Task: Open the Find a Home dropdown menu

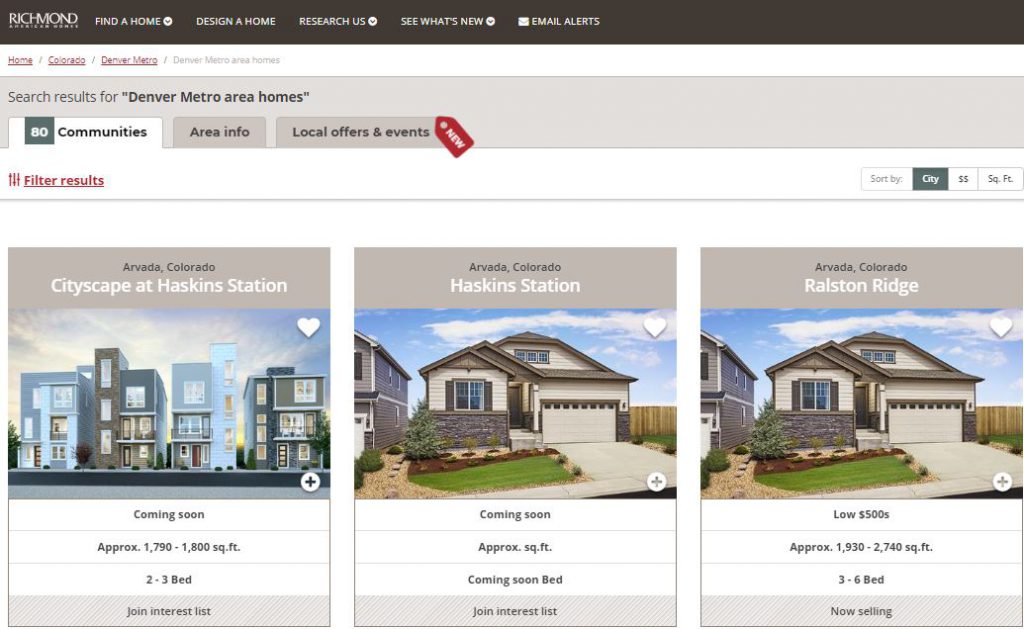Action: pyautogui.click(x=133, y=21)
